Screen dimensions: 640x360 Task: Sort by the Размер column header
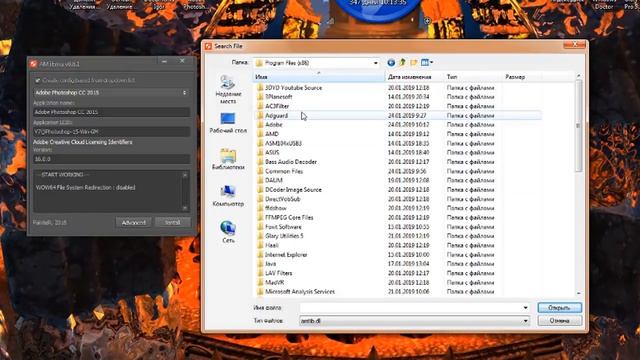522,77
